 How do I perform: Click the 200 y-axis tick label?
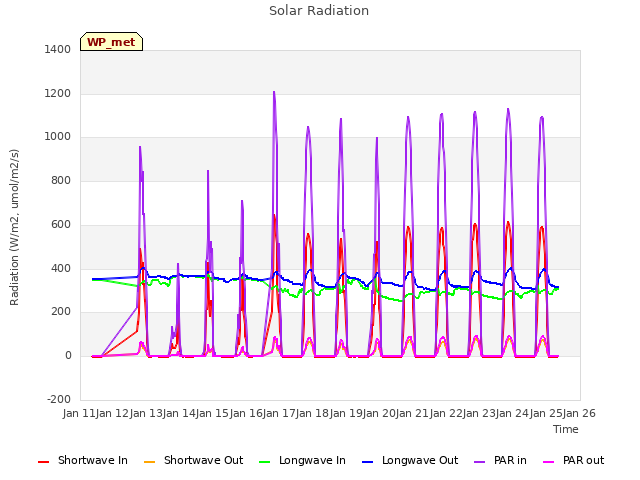(x=61, y=312)
